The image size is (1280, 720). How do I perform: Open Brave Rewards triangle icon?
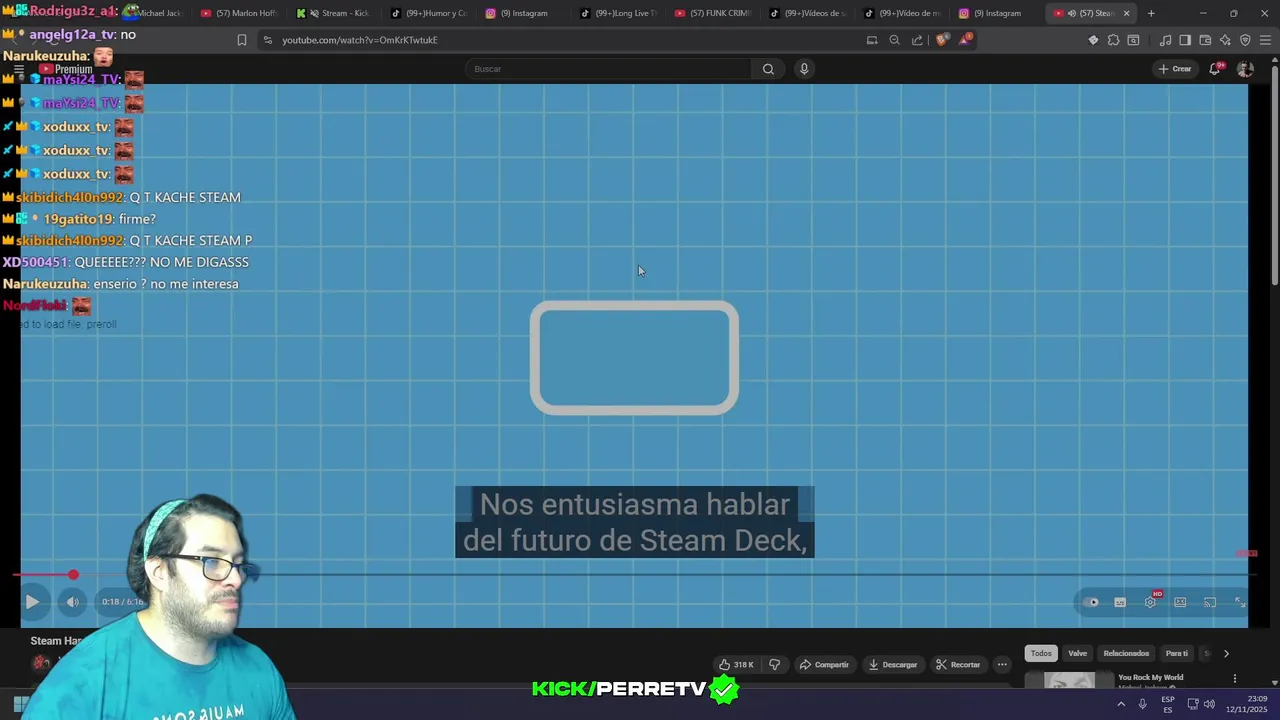pyautogui.click(x=965, y=40)
